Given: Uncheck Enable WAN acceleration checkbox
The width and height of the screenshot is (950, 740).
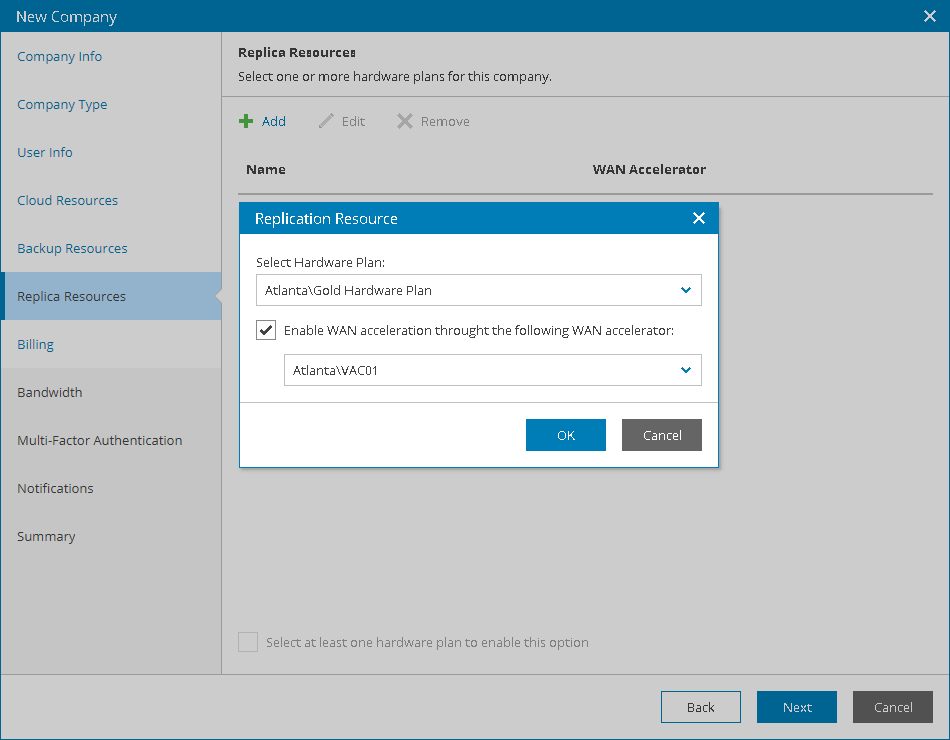Looking at the screenshot, I should click(x=266, y=330).
